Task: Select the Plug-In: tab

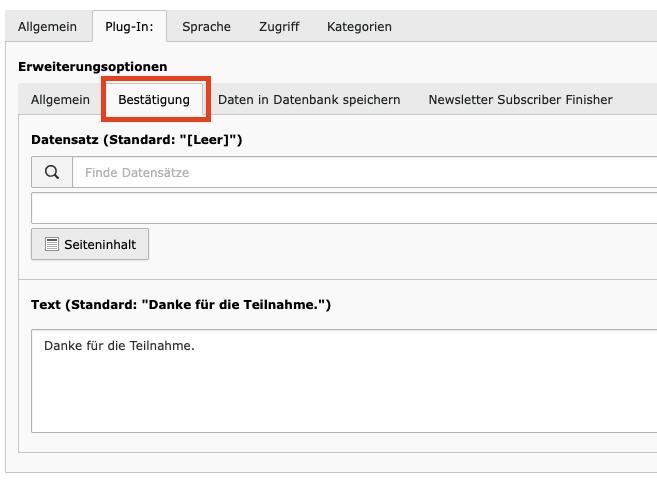Action: (x=129, y=27)
